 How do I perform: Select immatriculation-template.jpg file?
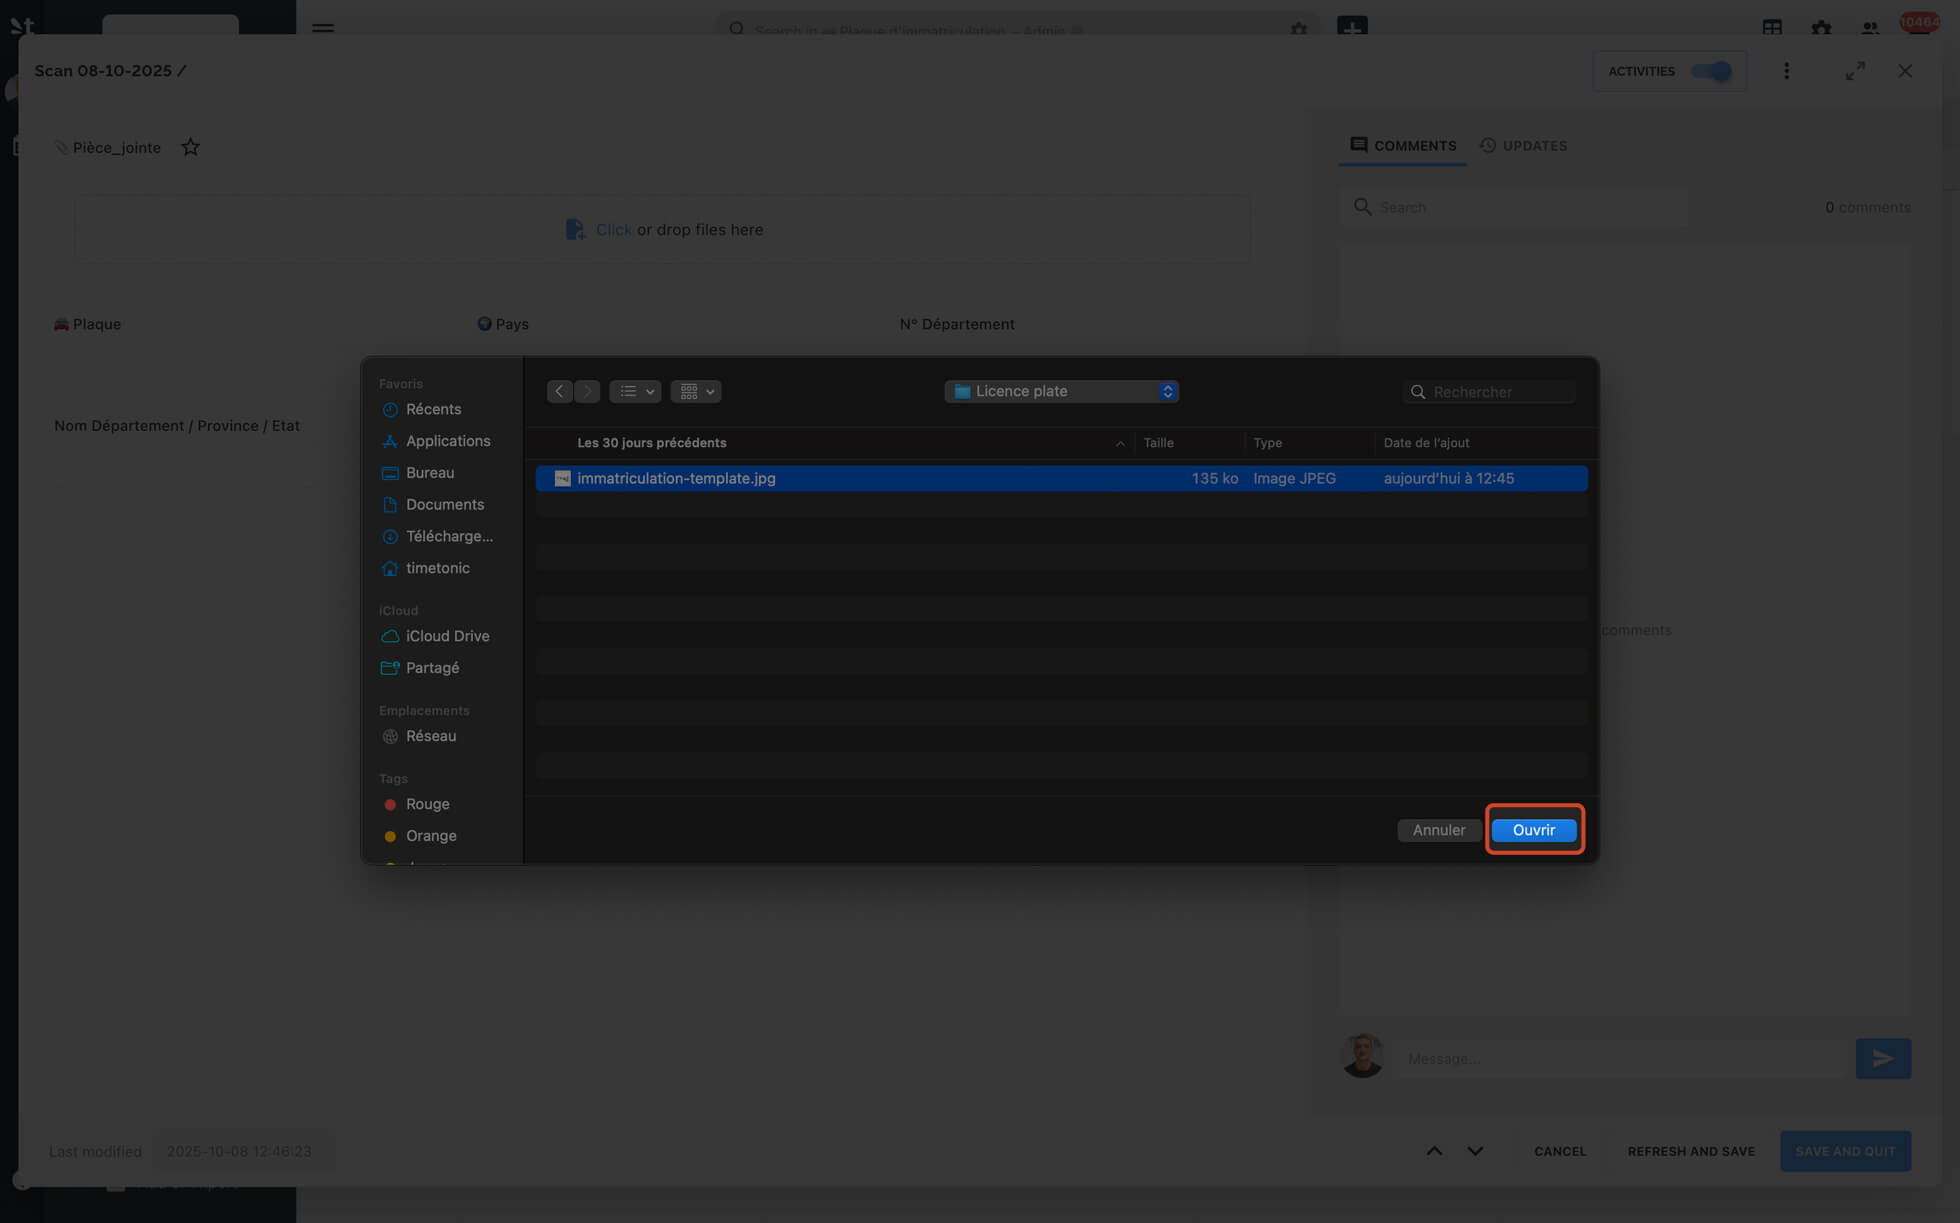[x=676, y=478]
